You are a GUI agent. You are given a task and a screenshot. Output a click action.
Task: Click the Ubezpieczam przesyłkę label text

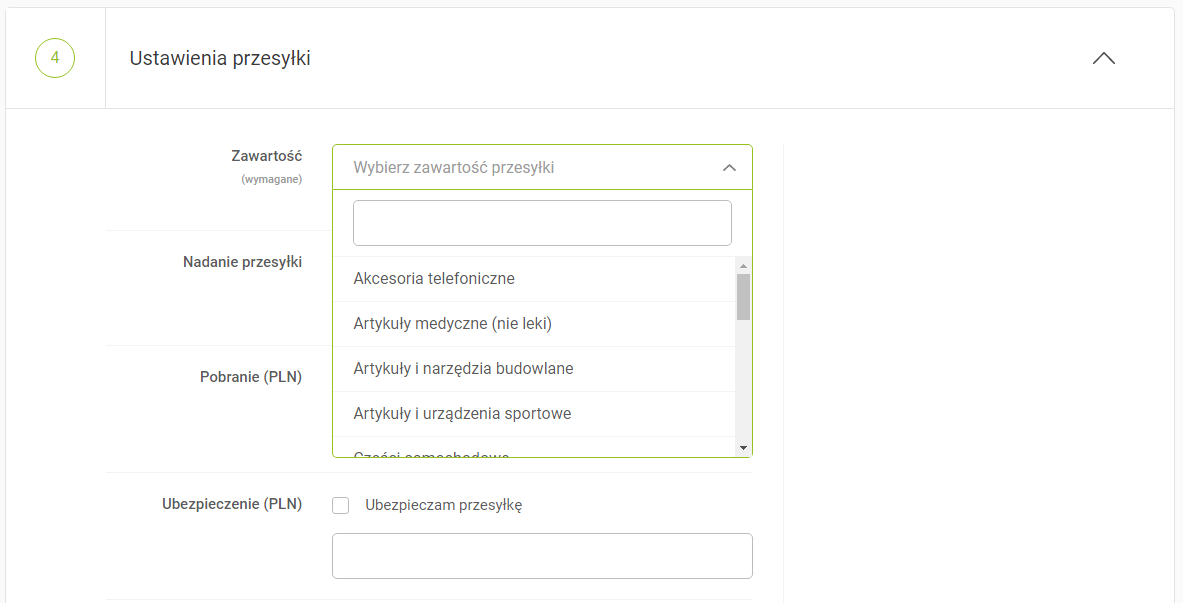444,505
